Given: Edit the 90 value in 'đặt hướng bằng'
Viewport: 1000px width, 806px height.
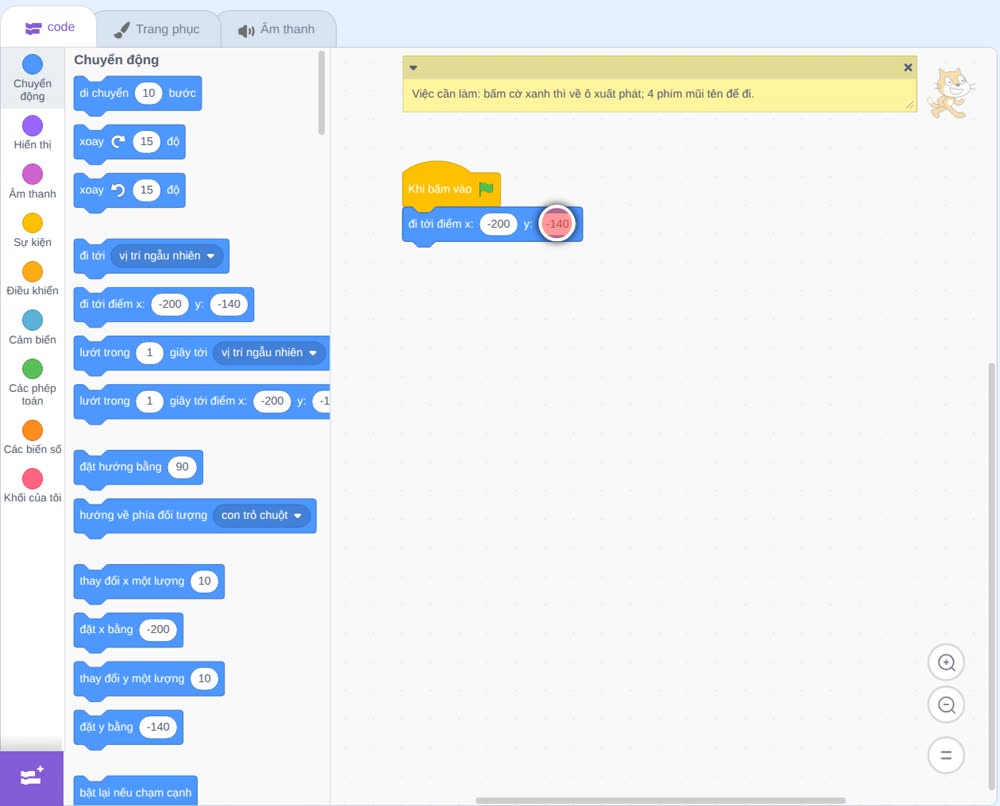Looking at the screenshot, I should (x=182, y=467).
